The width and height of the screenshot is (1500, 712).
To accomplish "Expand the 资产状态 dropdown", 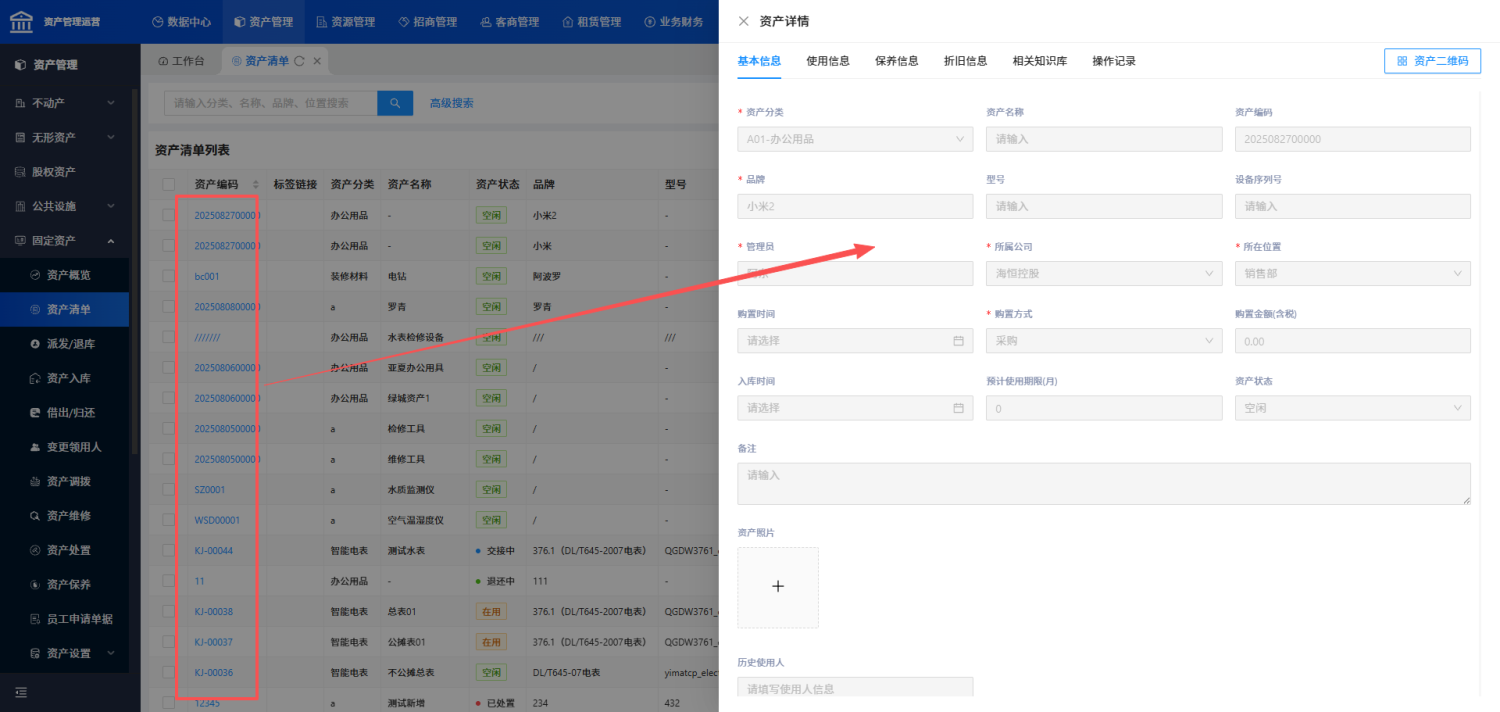I will point(1353,408).
